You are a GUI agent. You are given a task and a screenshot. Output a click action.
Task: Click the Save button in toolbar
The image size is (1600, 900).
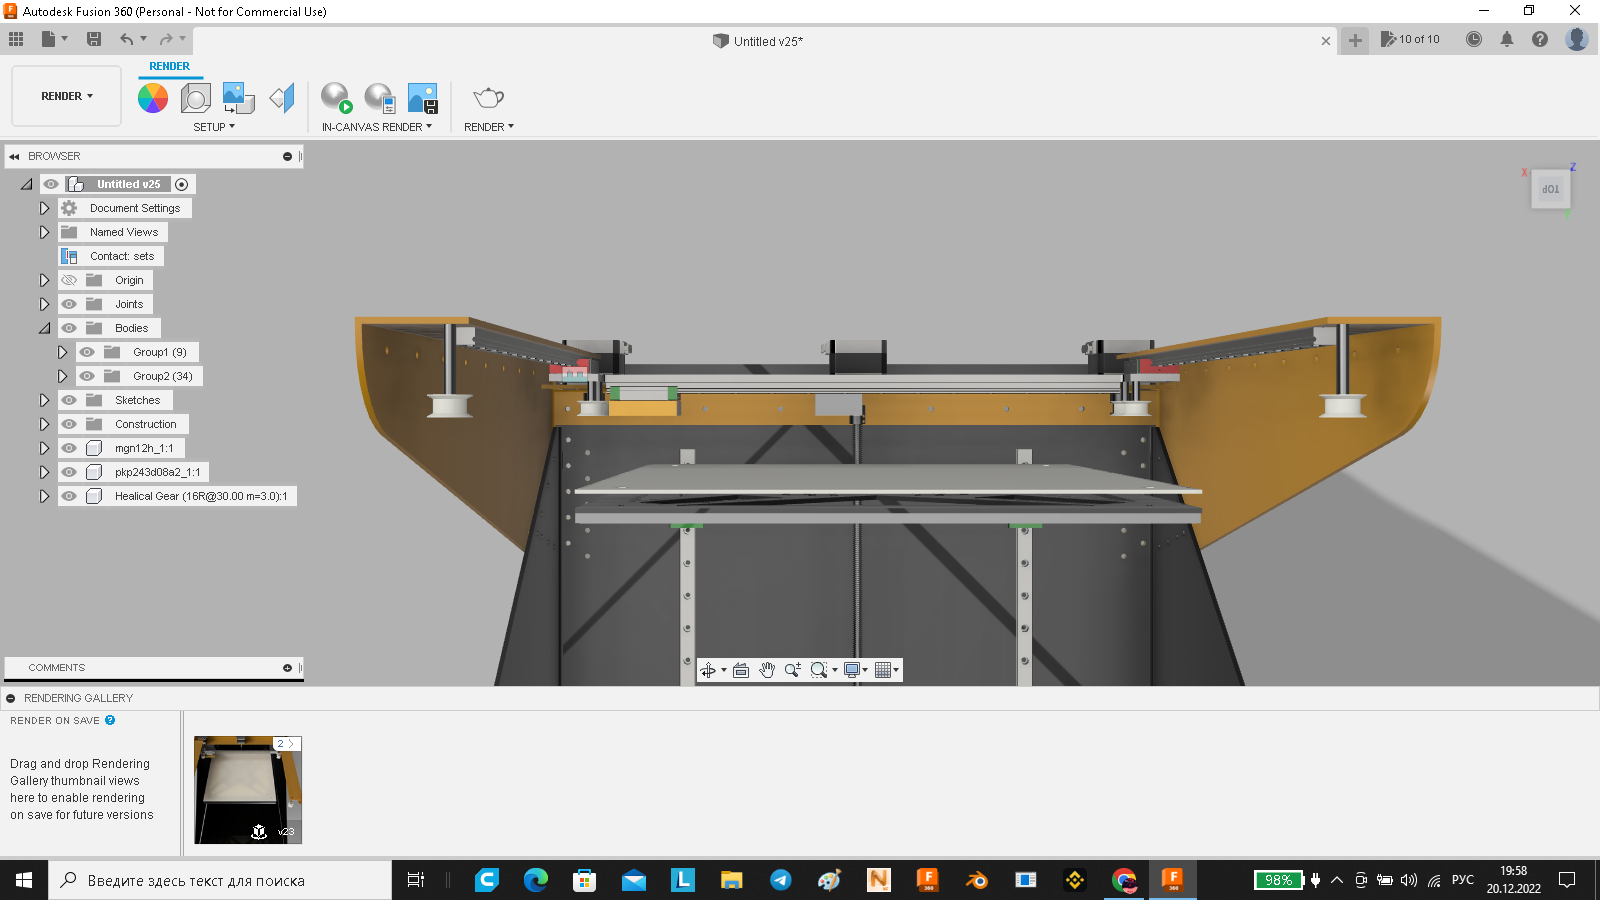pyautogui.click(x=94, y=39)
